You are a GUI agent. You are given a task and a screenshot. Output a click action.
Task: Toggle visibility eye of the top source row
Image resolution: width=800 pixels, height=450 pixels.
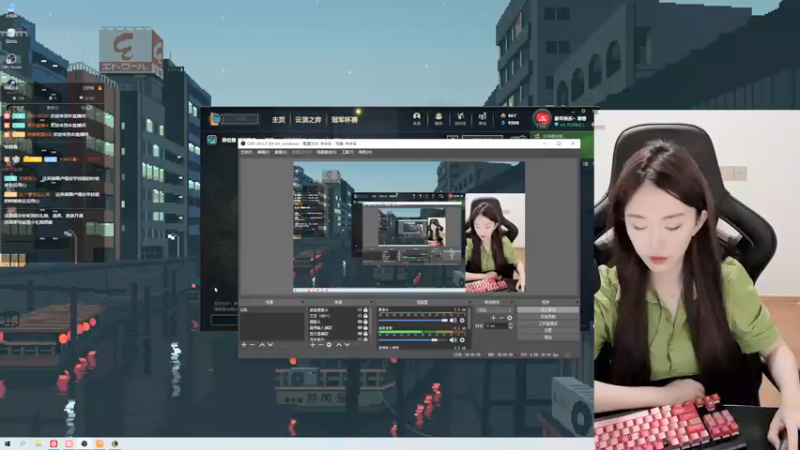click(360, 310)
